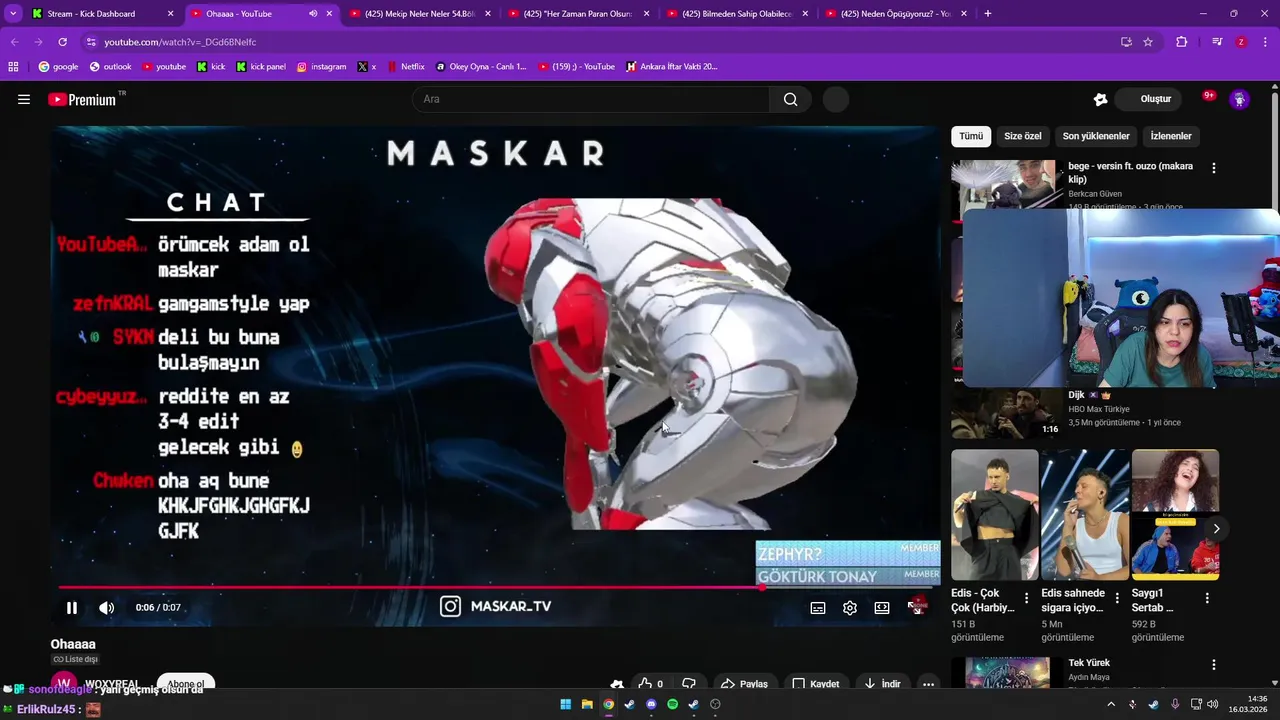This screenshot has width=1280, height=720.
Task: Select the Son yüklenenler filter chip
Action: pyautogui.click(x=1096, y=136)
